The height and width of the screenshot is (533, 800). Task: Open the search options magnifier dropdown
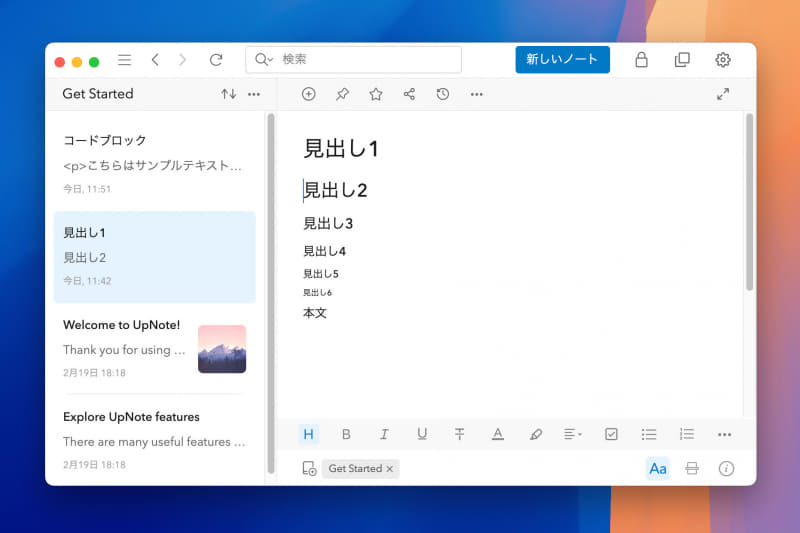pos(264,60)
